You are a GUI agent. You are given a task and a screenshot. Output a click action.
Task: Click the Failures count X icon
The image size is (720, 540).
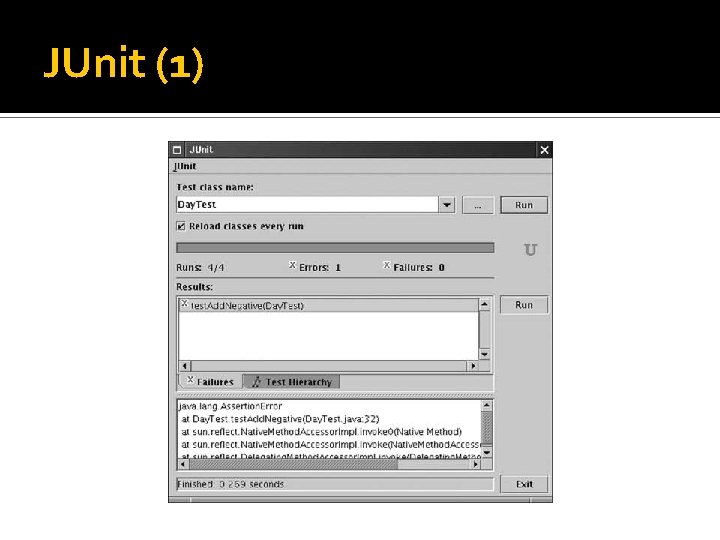tap(387, 265)
